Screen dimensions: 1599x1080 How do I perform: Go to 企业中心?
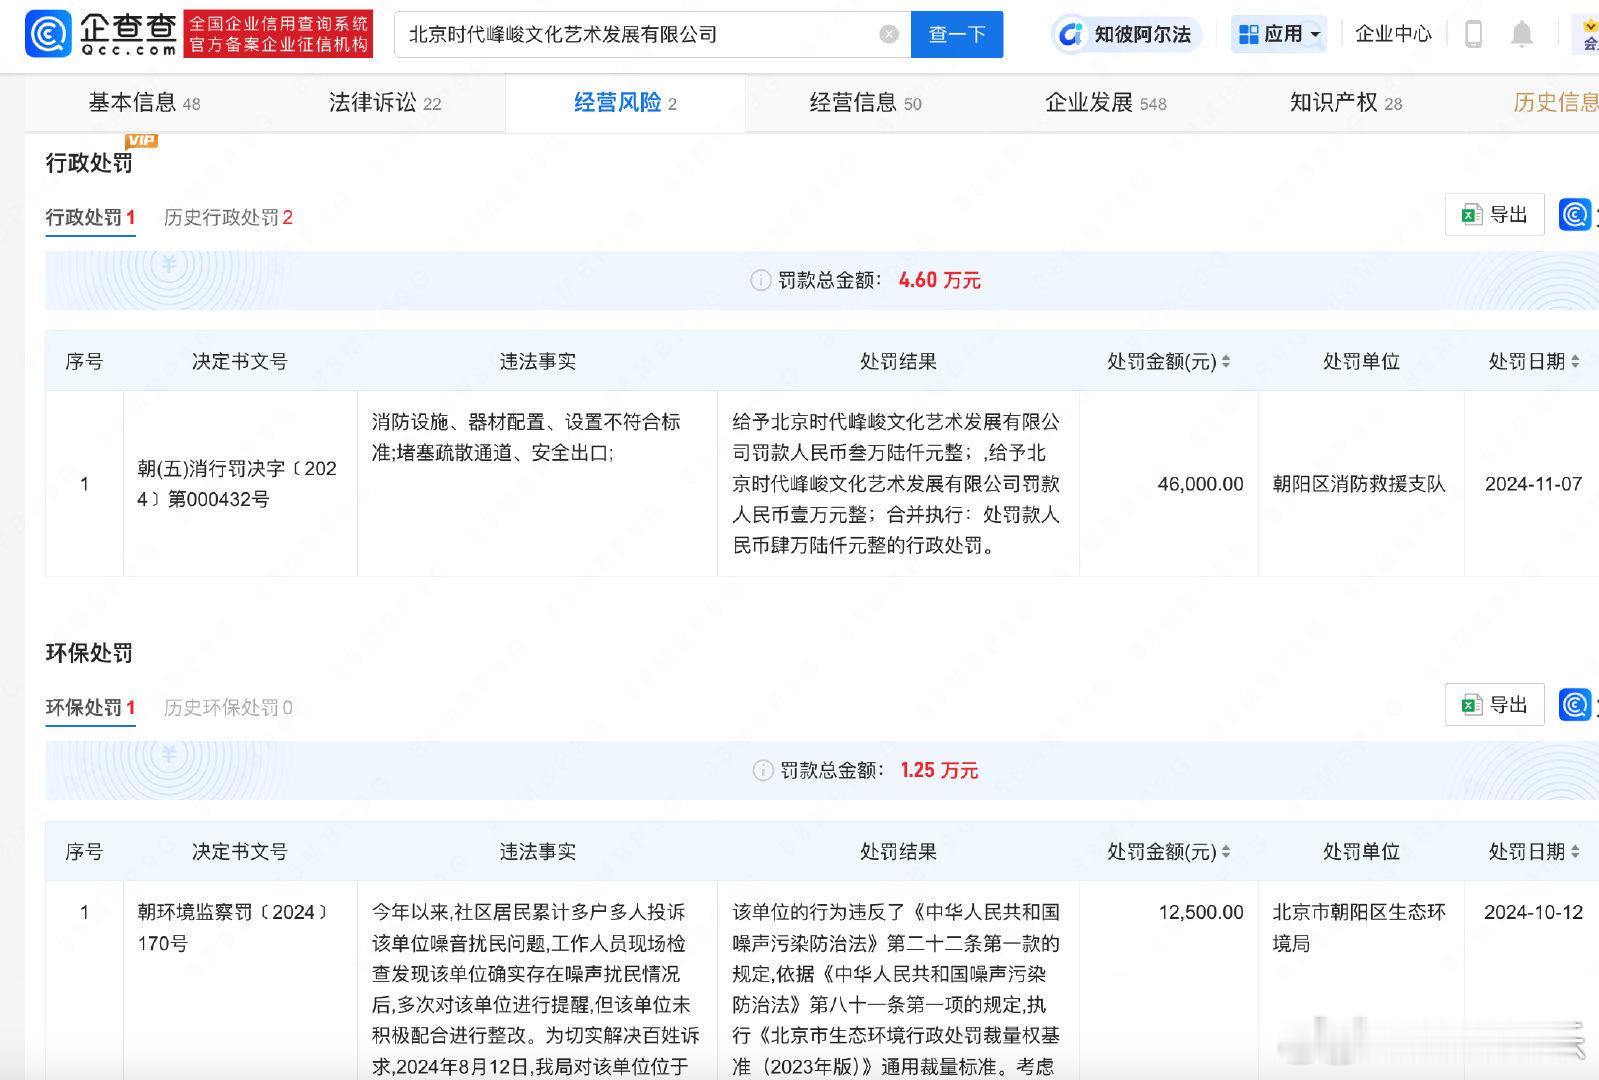pos(1393,35)
